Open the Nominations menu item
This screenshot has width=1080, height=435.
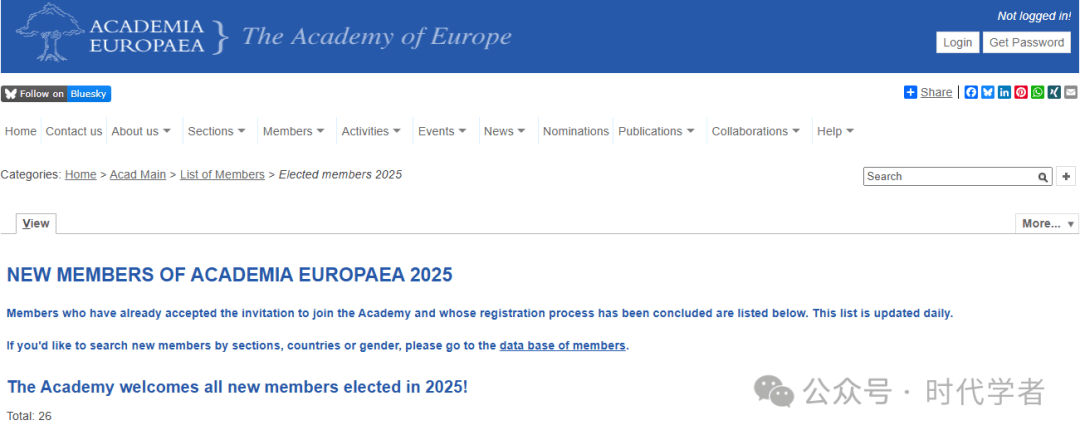coord(576,131)
